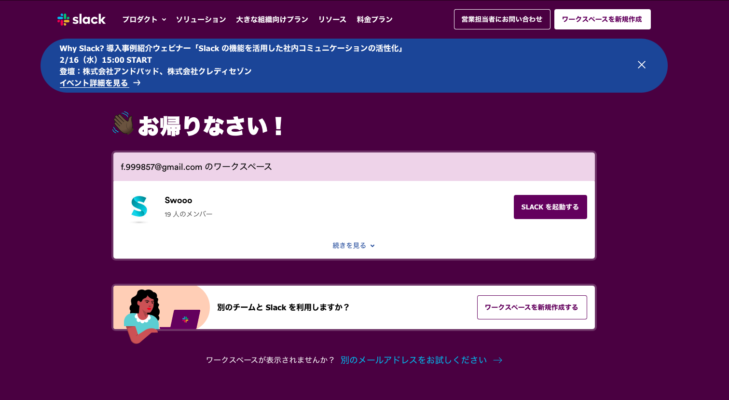Click the f.999857@gmail.com workspace header
Viewport: 729px width, 400px height.
pyautogui.click(x=354, y=167)
